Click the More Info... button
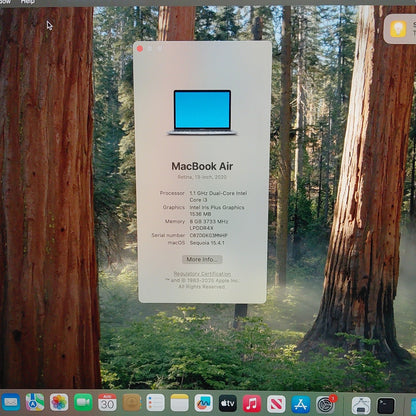The height and width of the screenshot is (416, 416). click(202, 259)
